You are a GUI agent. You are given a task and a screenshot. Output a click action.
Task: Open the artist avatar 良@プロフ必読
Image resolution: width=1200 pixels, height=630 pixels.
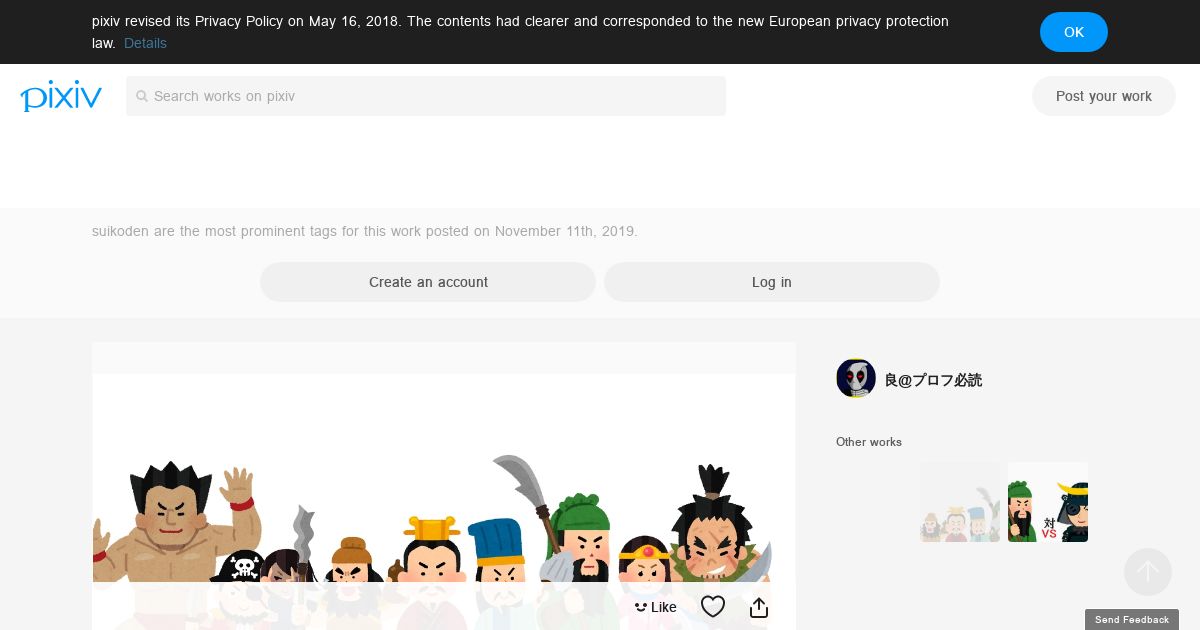(856, 378)
